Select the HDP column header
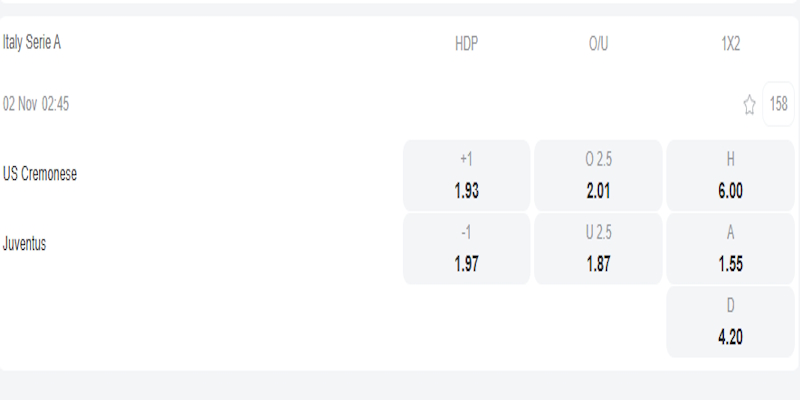The height and width of the screenshot is (400, 800). pos(466,44)
